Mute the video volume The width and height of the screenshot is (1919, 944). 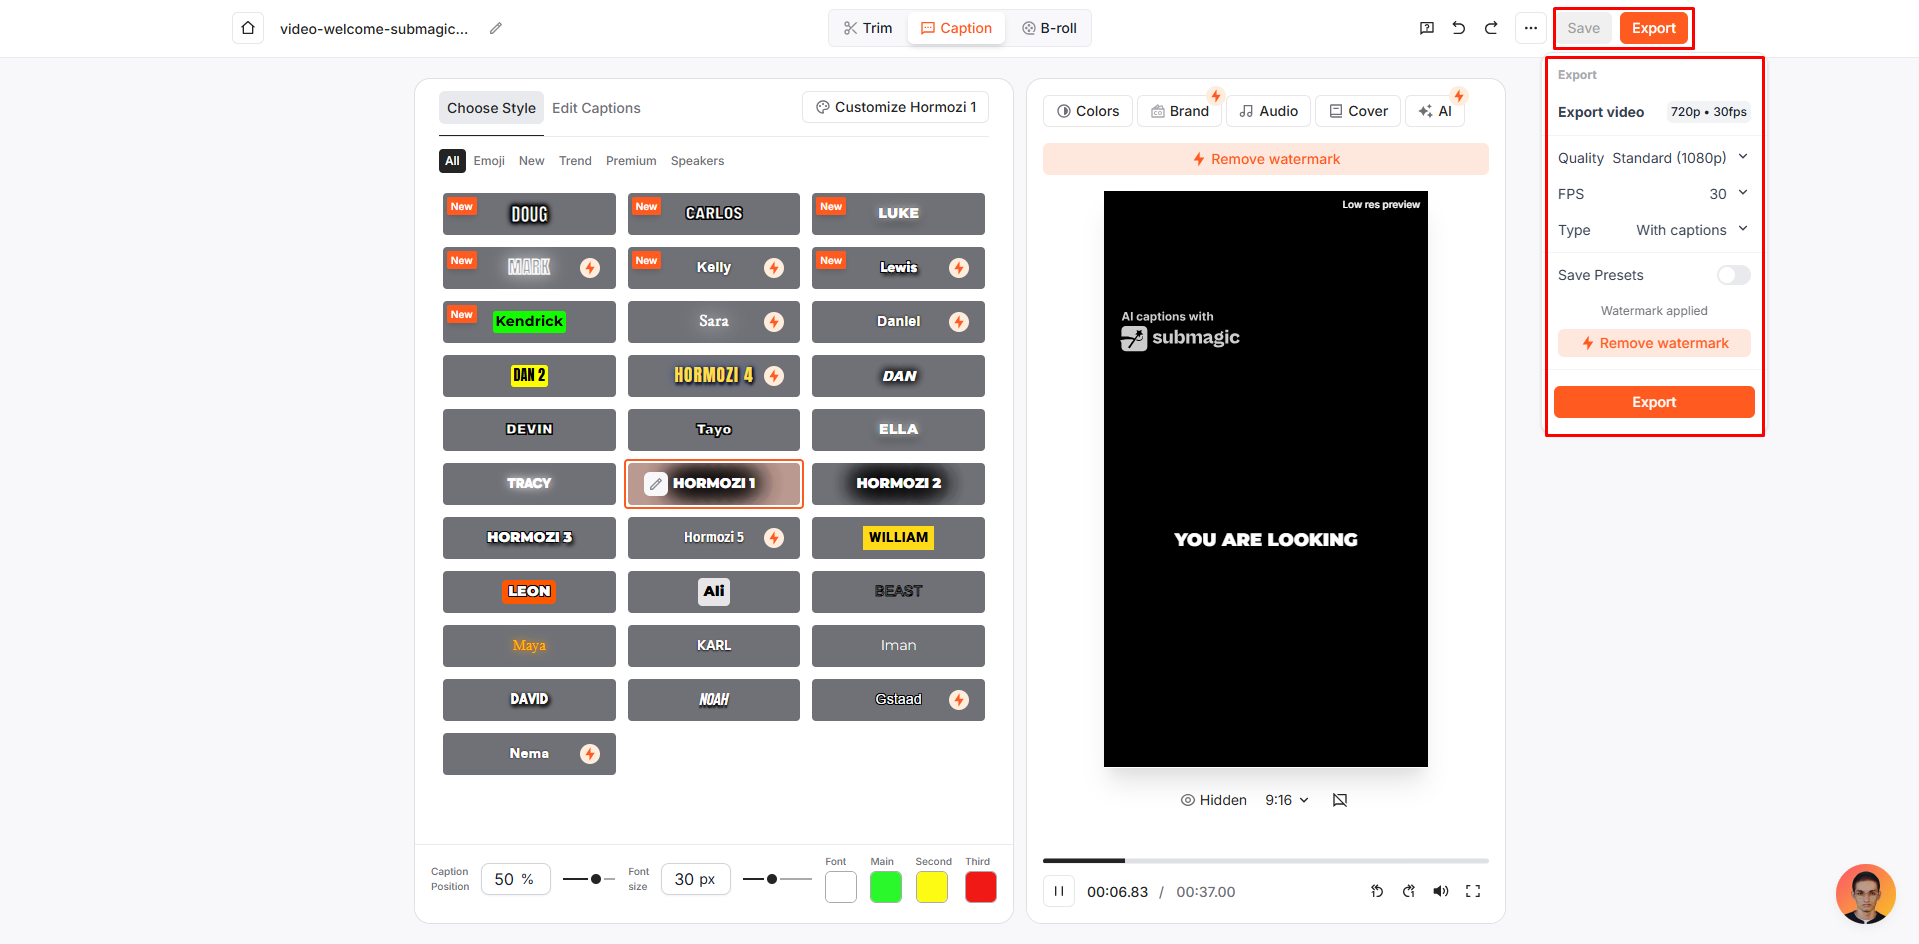click(x=1440, y=891)
